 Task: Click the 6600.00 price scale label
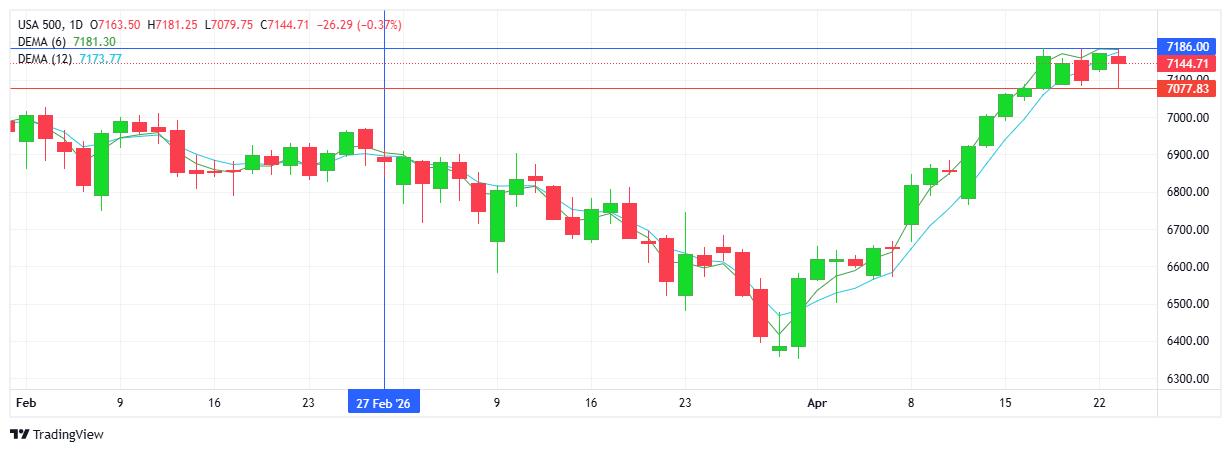tap(1187, 267)
